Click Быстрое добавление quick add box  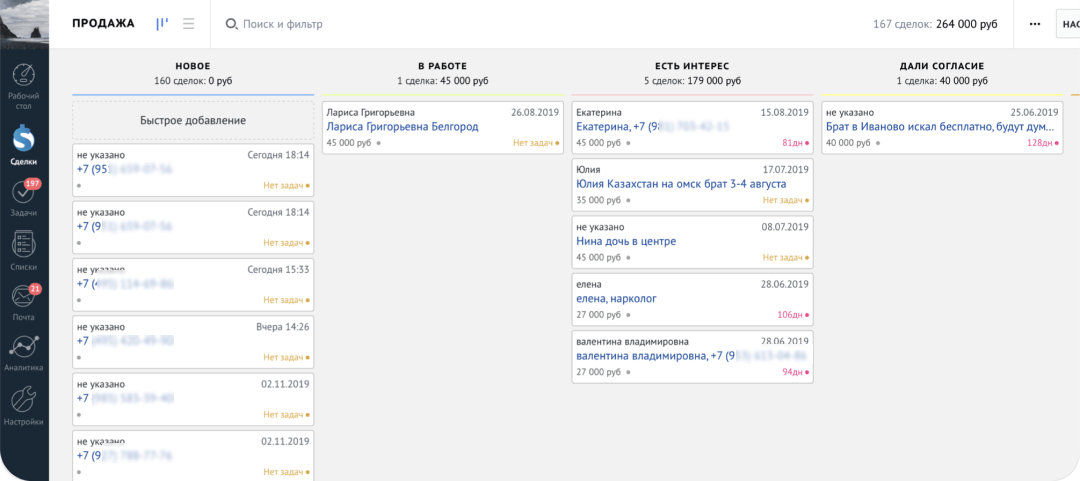pos(193,121)
